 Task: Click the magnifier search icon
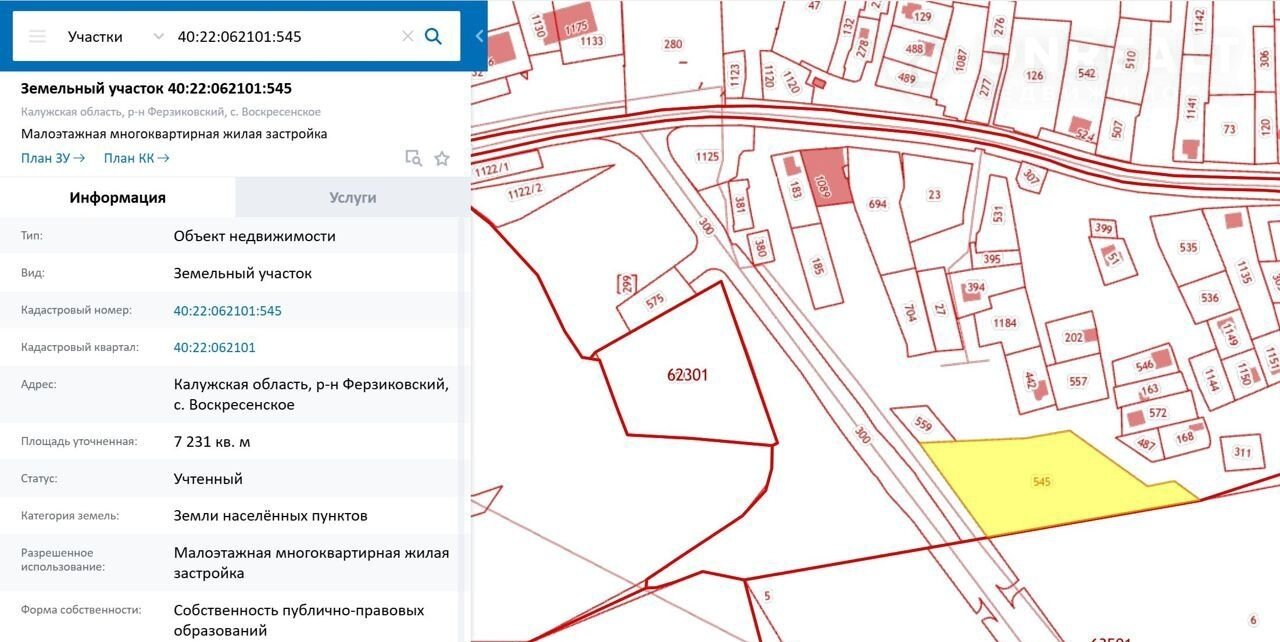pos(434,37)
